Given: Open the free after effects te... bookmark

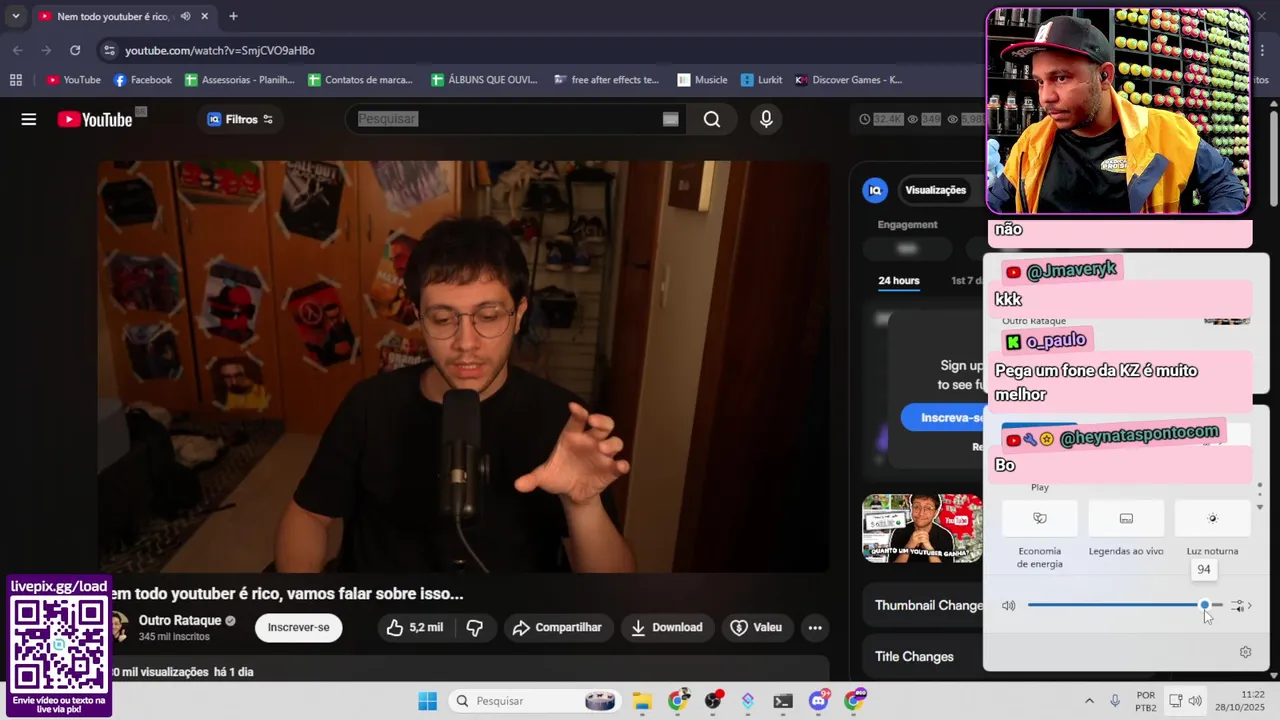Looking at the screenshot, I should pos(607,80).
